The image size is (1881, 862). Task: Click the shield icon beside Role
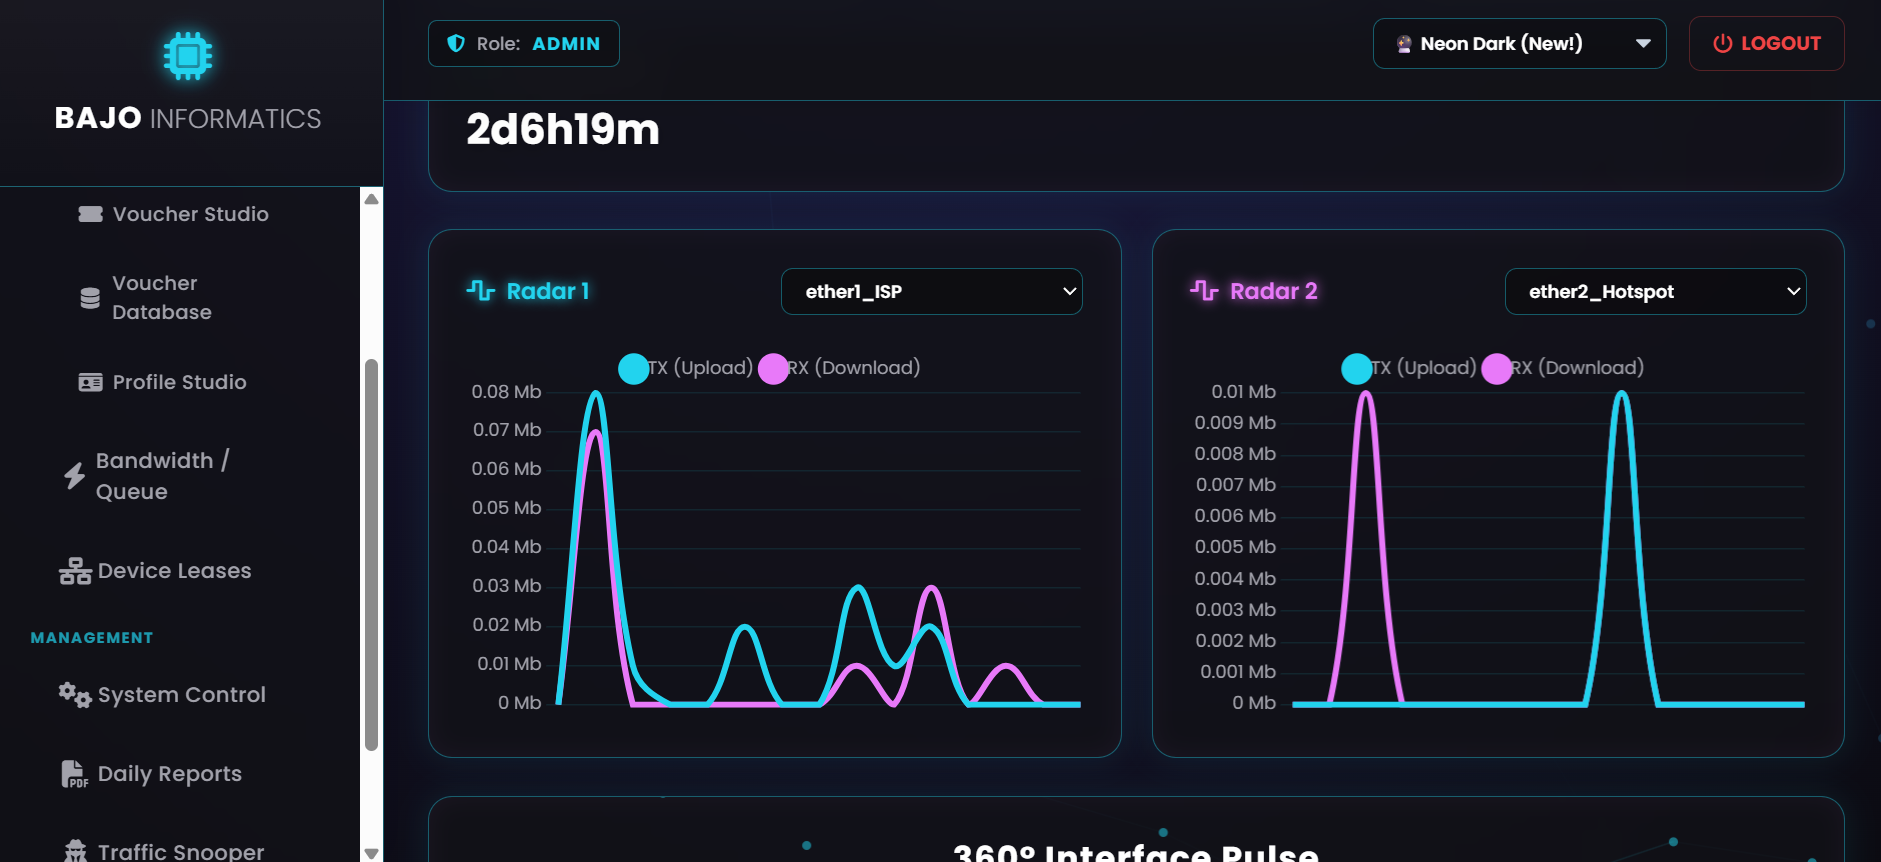456,43
